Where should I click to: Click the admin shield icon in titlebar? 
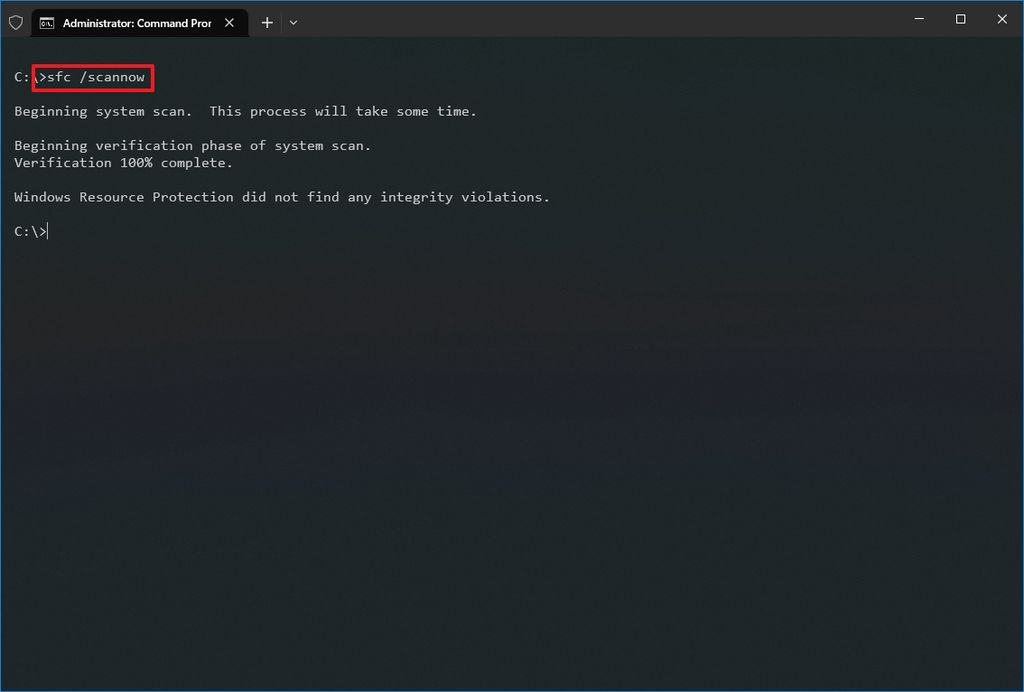click(x=15, y=21)
